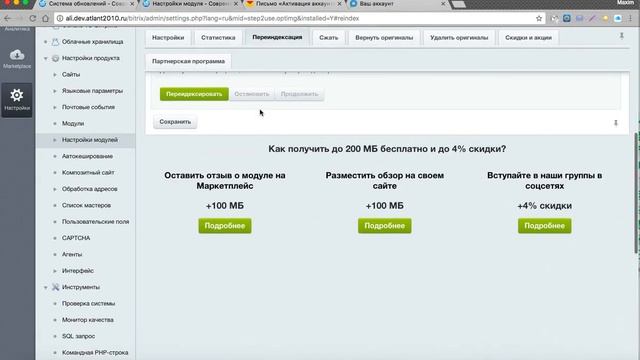Click the site info icon in address bar
The width and height of the screenshot is (640, 360).
60,18
